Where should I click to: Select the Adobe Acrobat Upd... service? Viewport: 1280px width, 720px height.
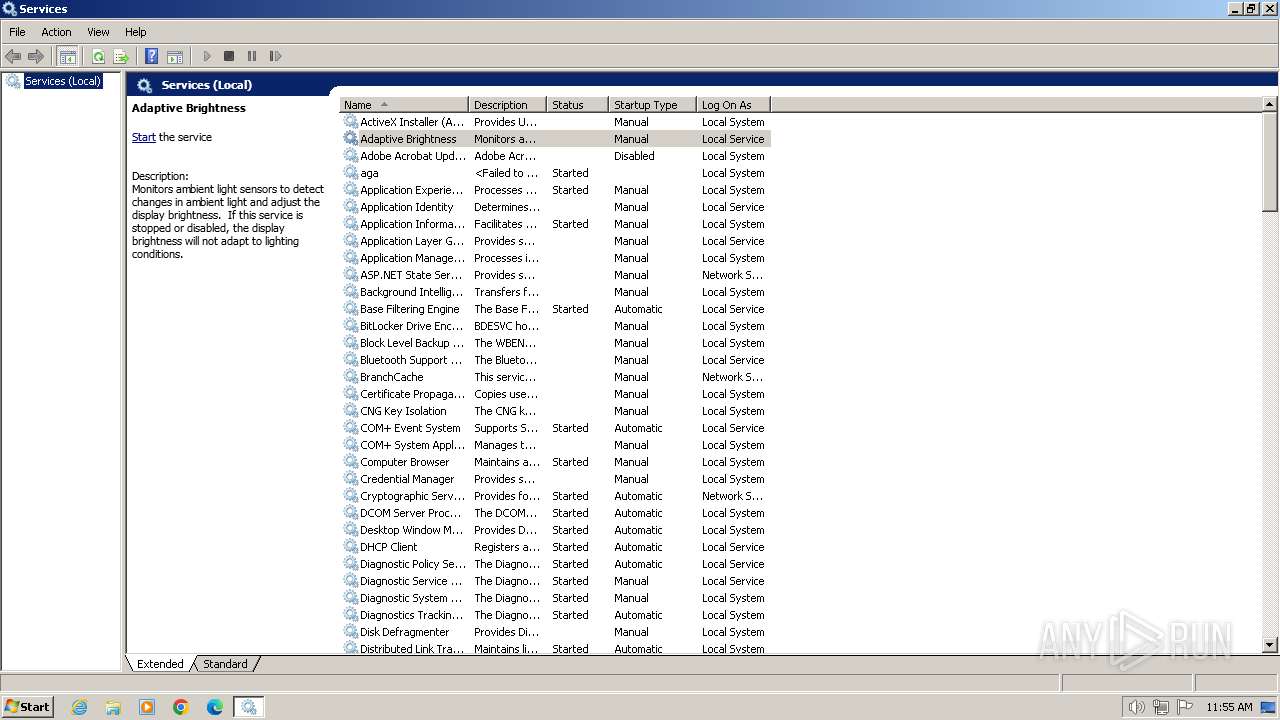[413, 156]
